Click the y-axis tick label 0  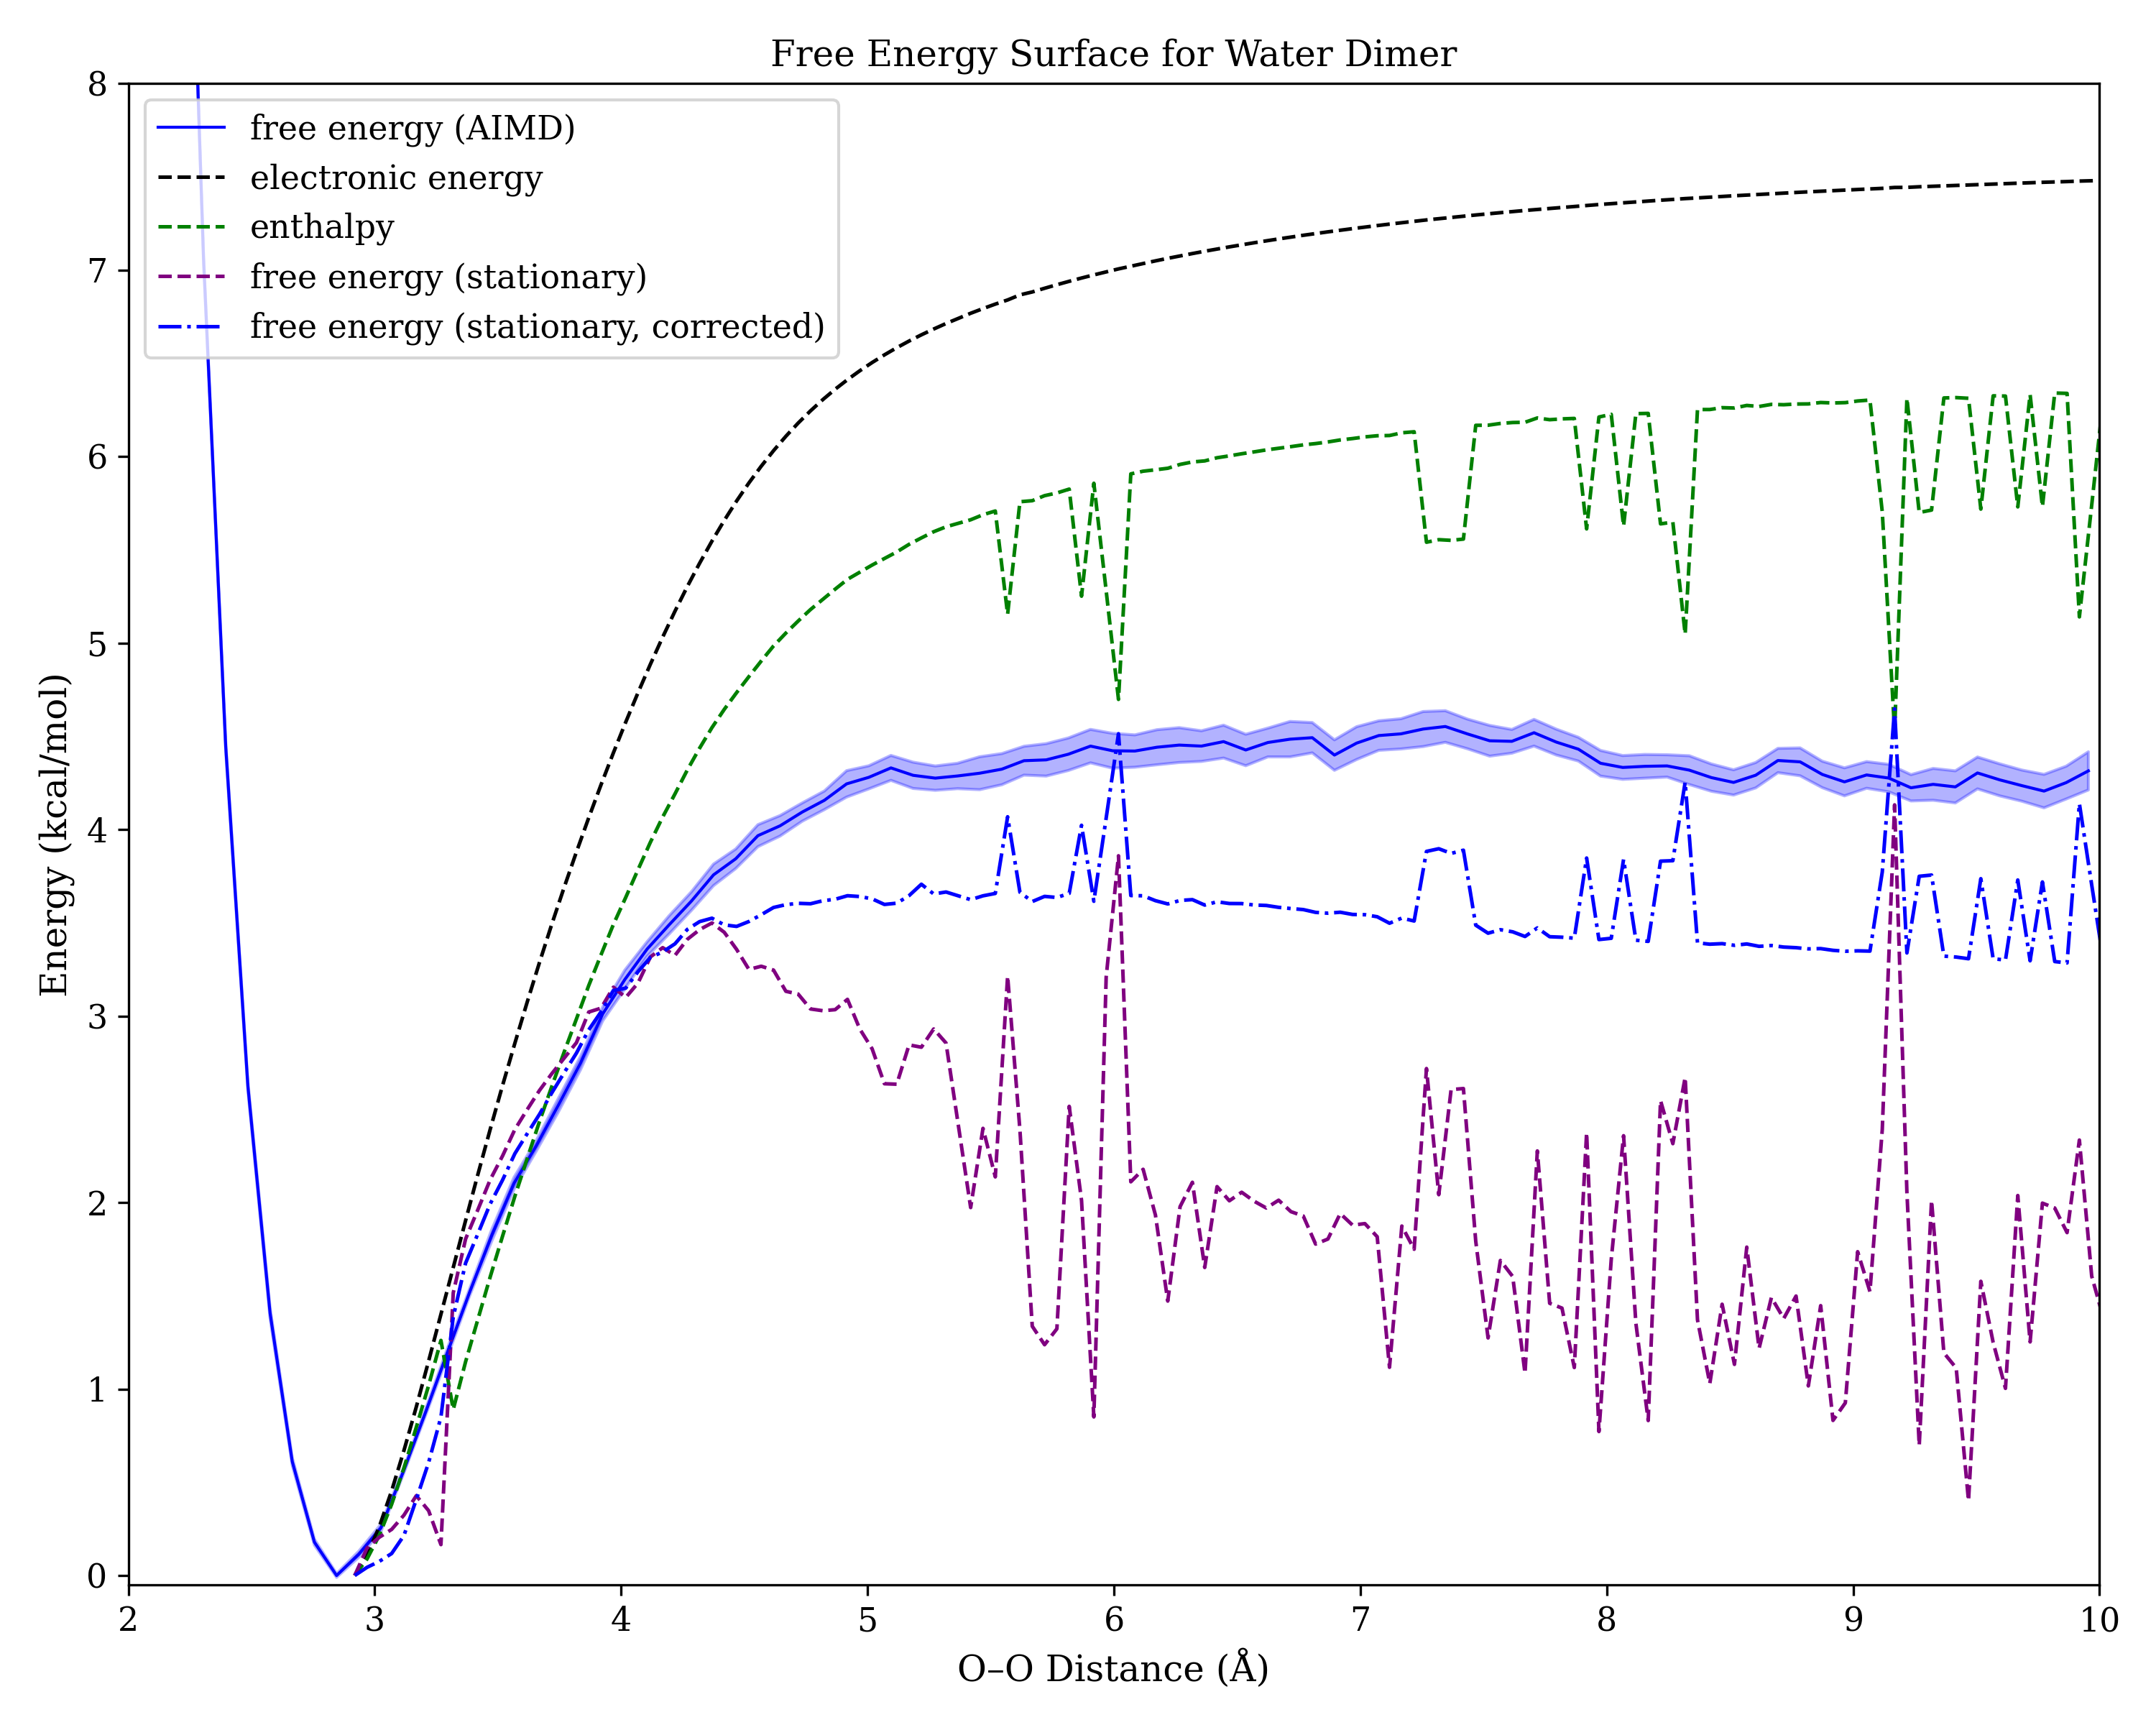point(97,1577)
